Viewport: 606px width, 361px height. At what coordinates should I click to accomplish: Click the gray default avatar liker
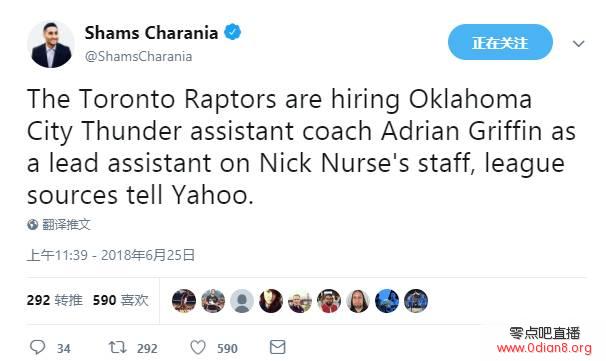pyautogui.click(x=242, y=301)
